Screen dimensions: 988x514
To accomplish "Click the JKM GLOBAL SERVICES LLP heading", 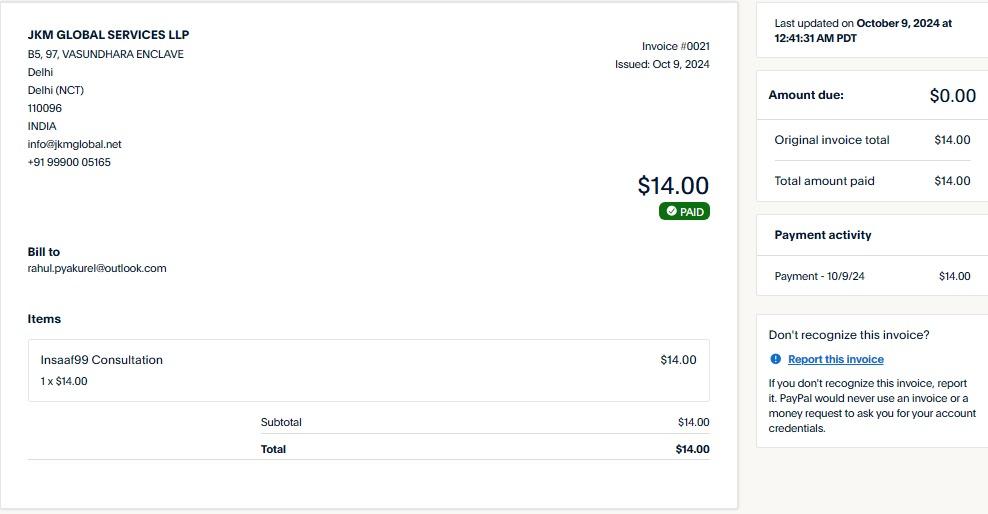I will pos(108,35).
